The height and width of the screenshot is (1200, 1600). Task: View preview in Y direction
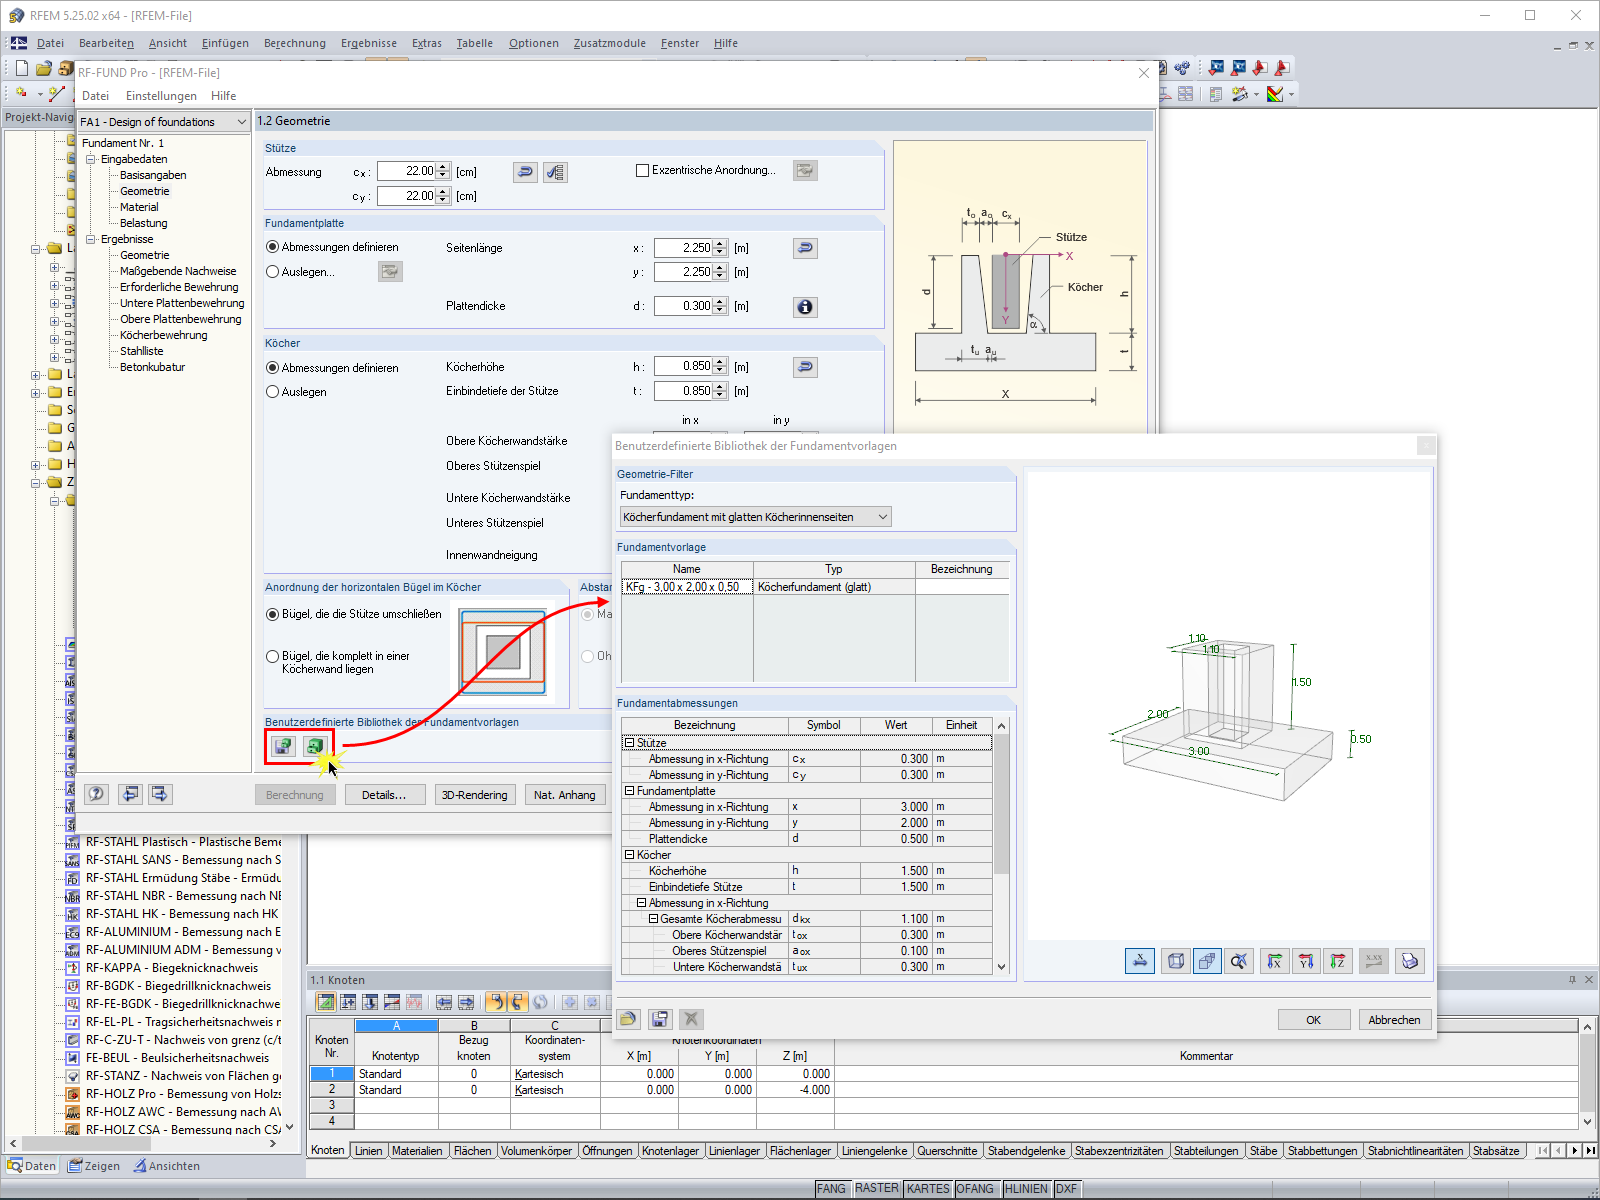click(1306, 961)
